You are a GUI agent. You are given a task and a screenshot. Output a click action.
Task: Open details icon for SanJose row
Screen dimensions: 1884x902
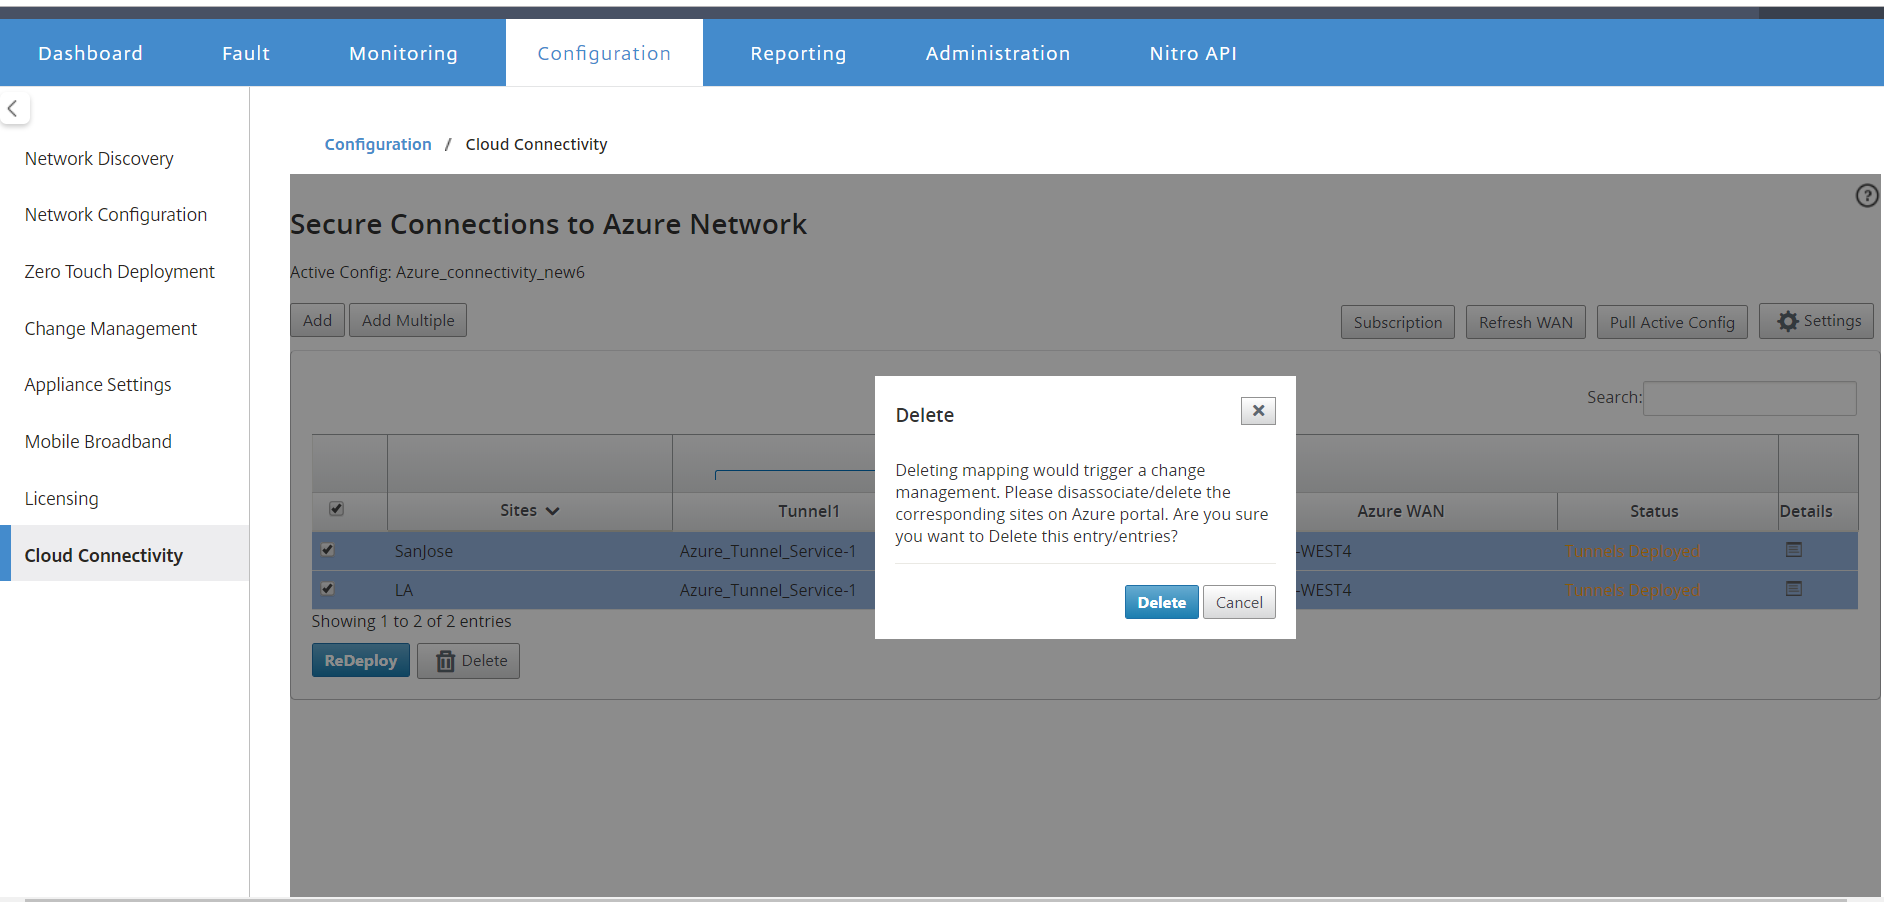(x=1794, y=550)
